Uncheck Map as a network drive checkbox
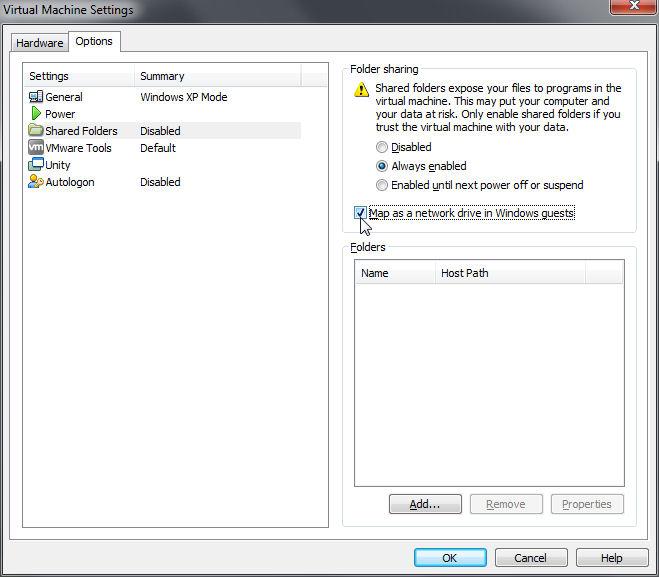The image size is (659, 577). pyautogui.click(x=360, y=213)
